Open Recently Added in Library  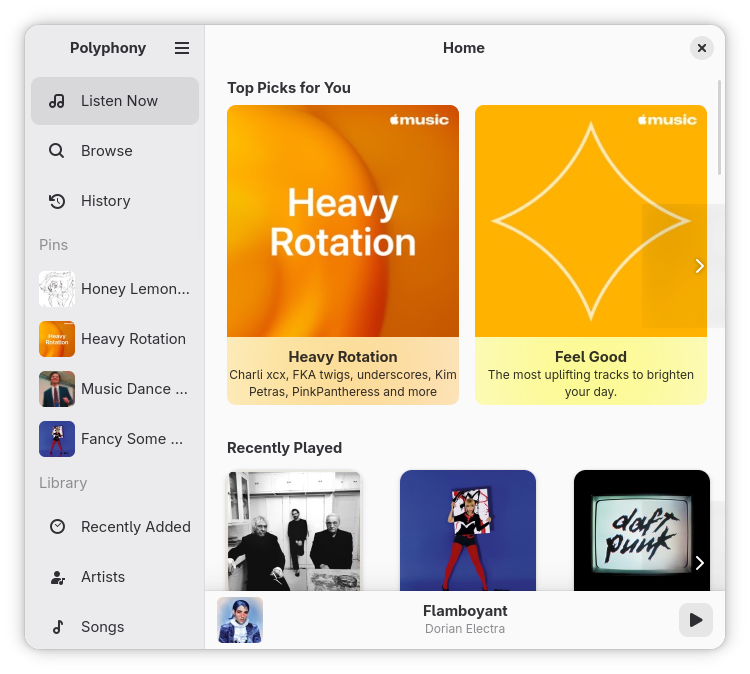(x=115, y=527)
